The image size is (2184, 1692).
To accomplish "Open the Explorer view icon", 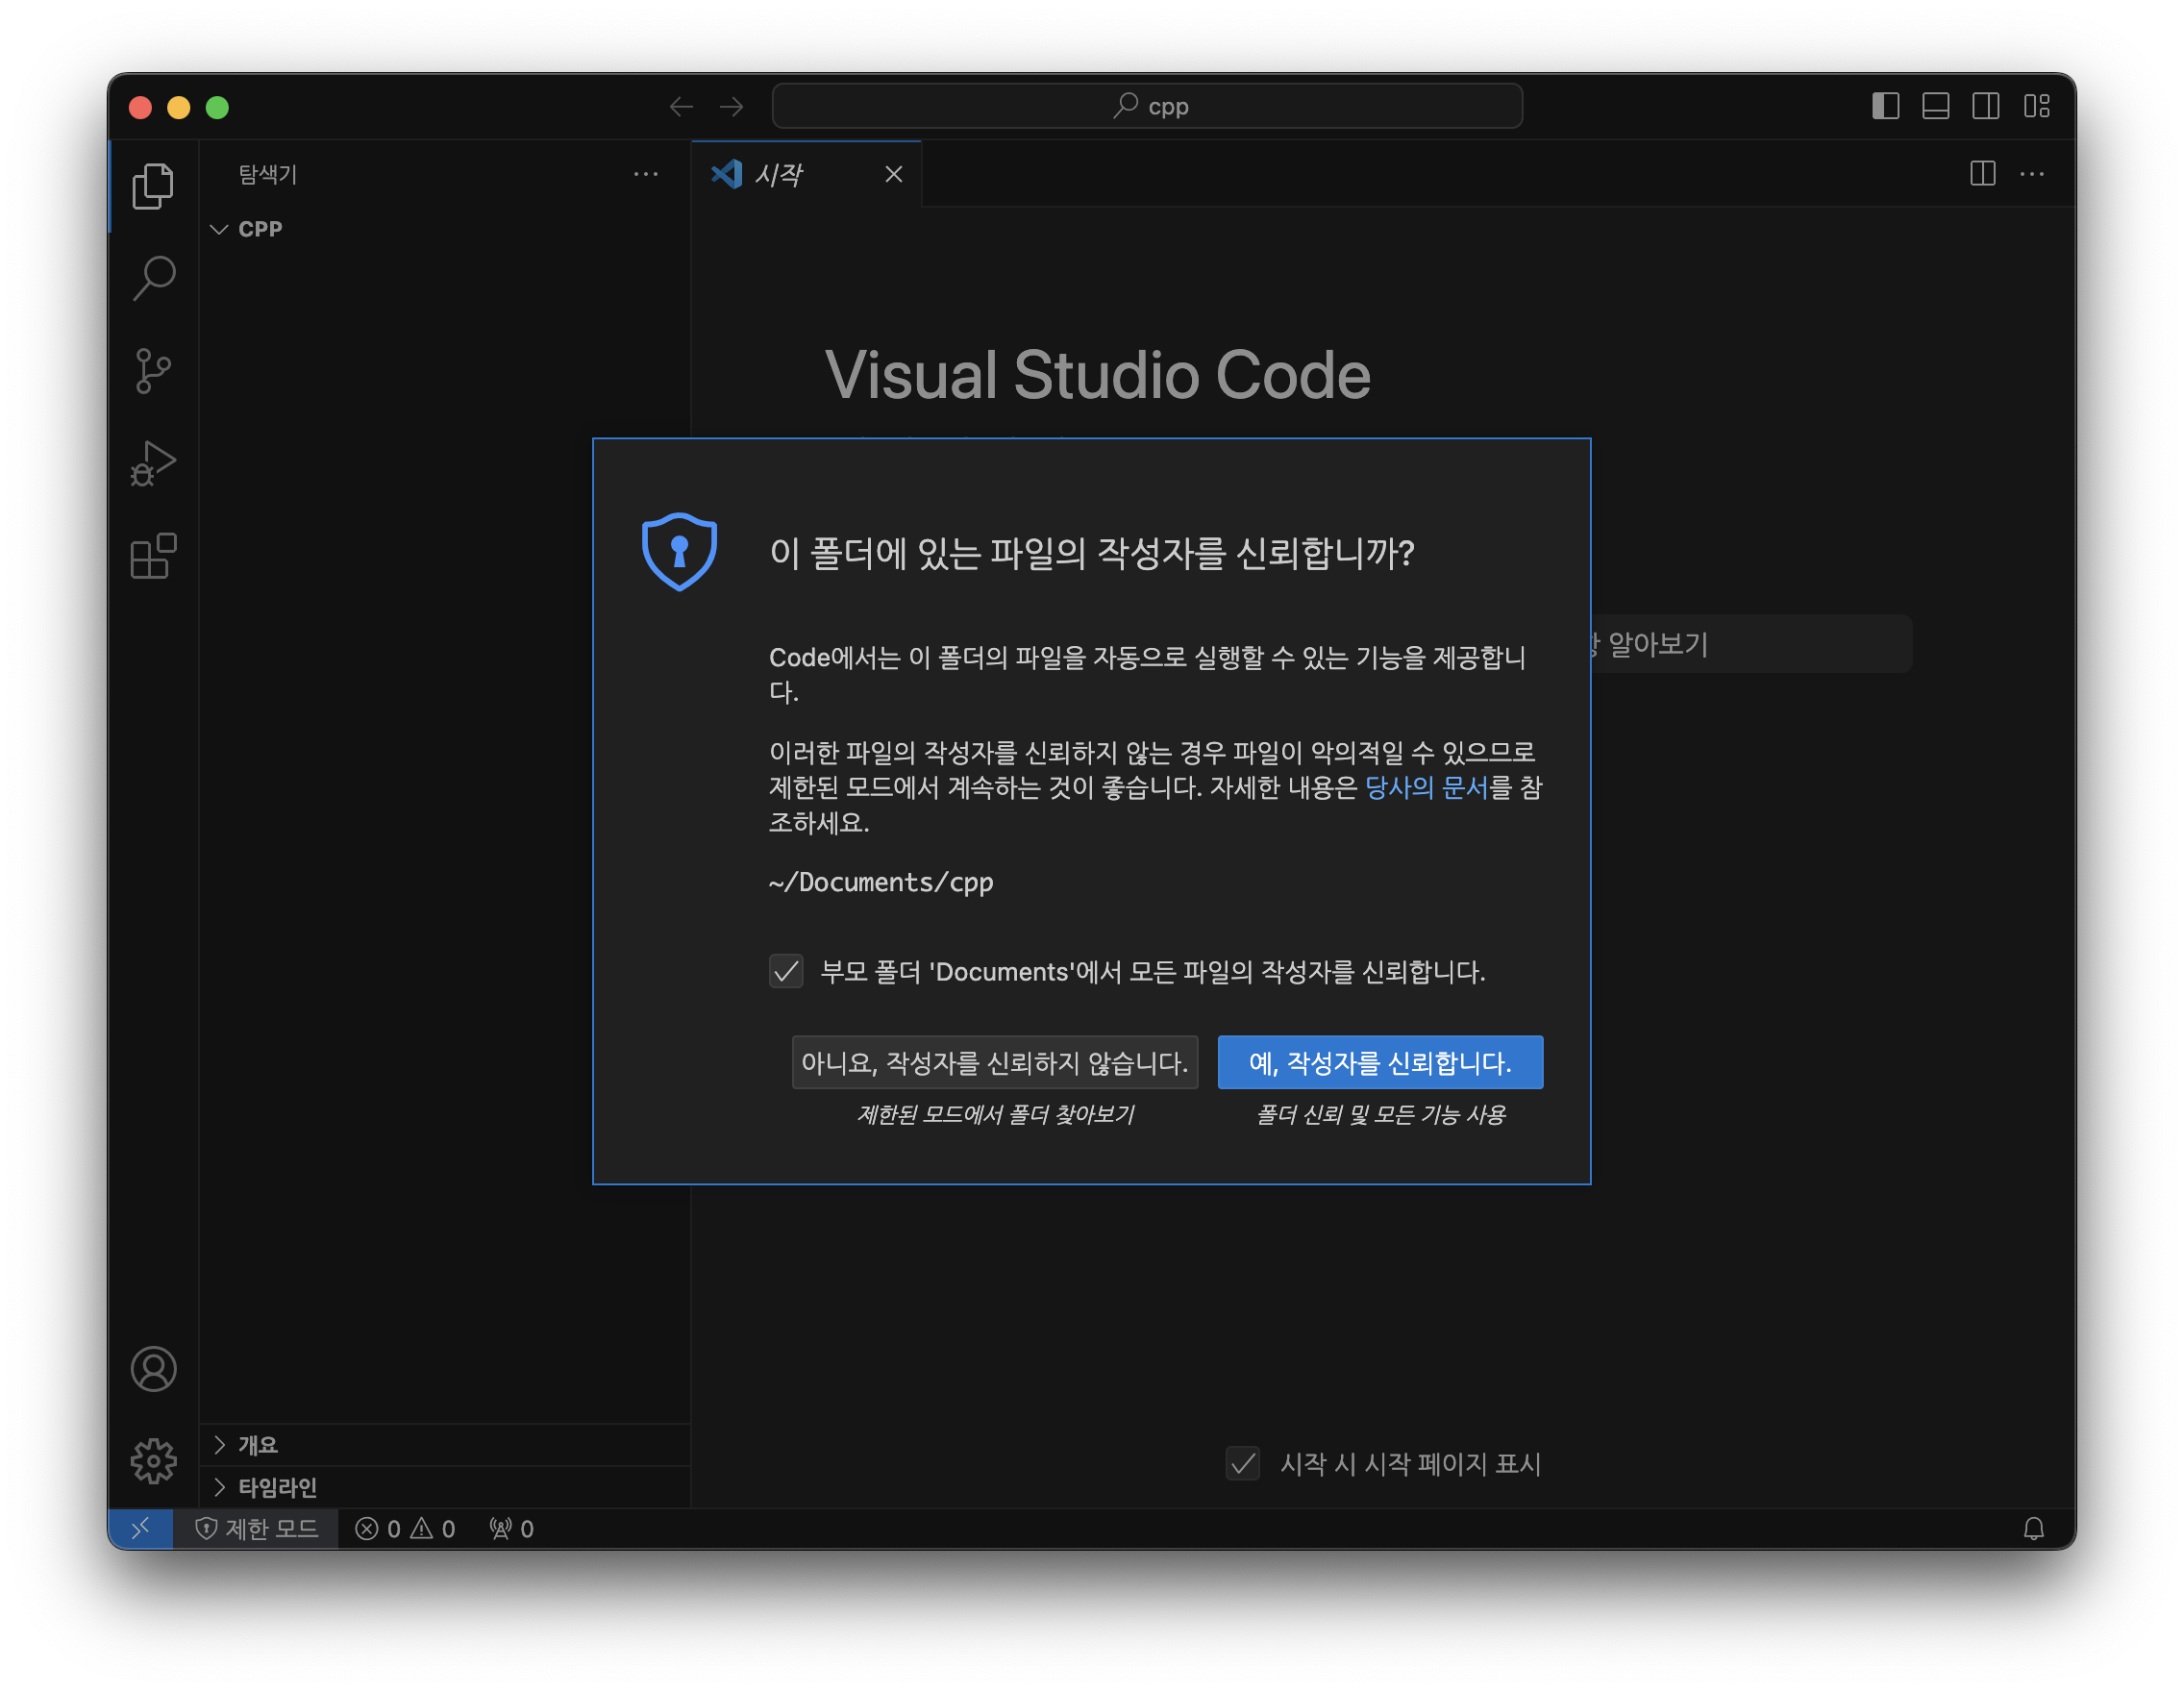I will 153,186.
